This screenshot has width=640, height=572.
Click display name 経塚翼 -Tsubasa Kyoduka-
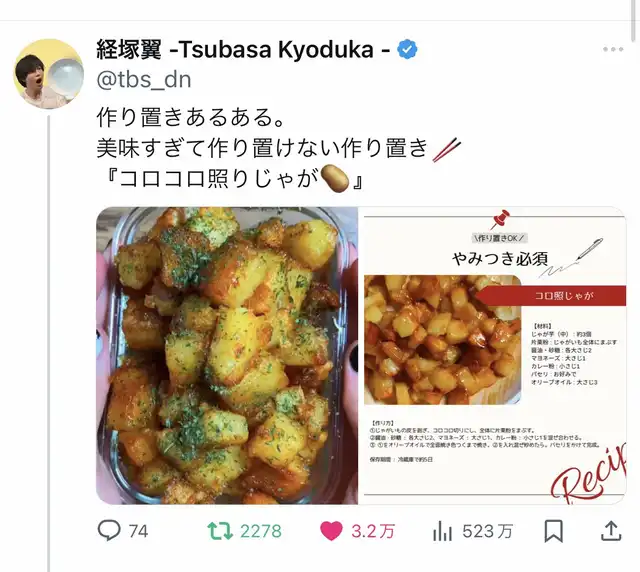click(243, 49)
